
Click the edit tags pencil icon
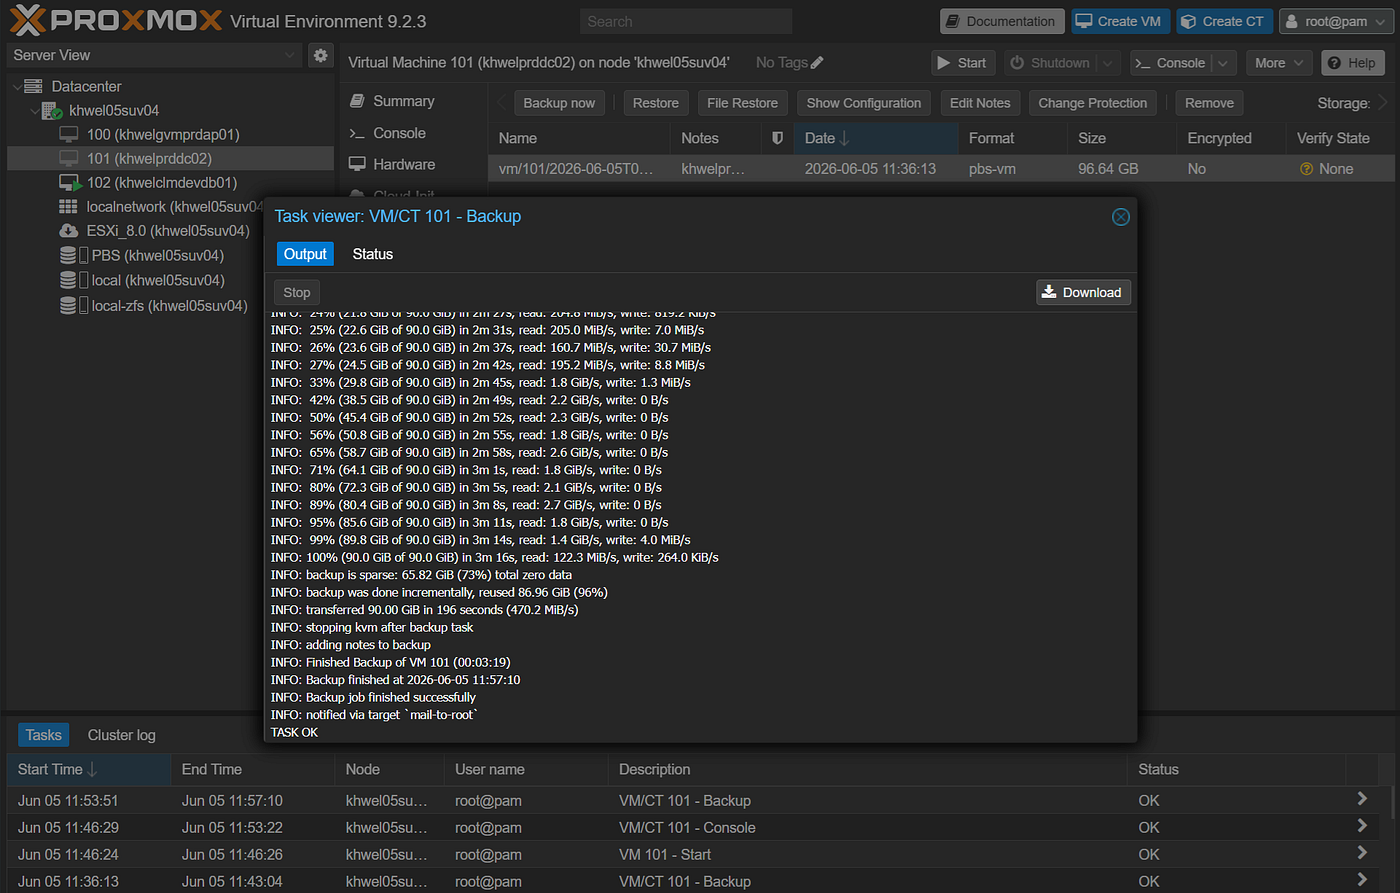click(x=817, y=62)
